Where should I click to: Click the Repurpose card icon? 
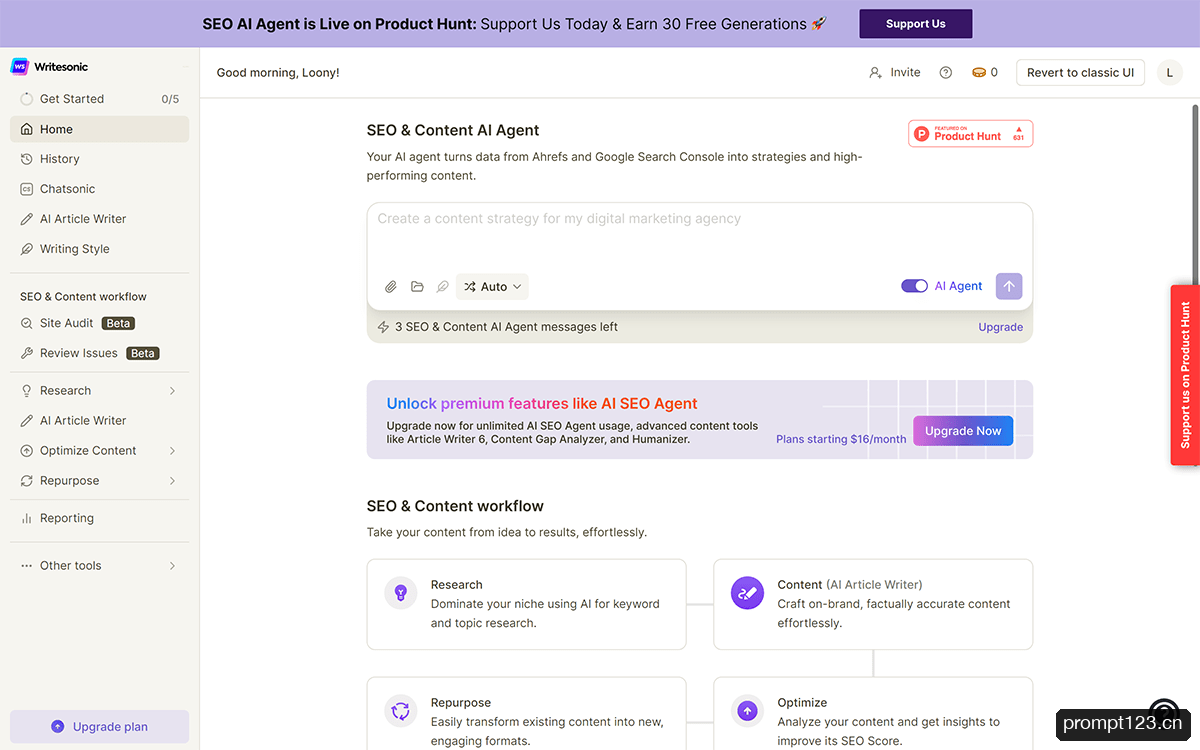[x=401, y=711]
